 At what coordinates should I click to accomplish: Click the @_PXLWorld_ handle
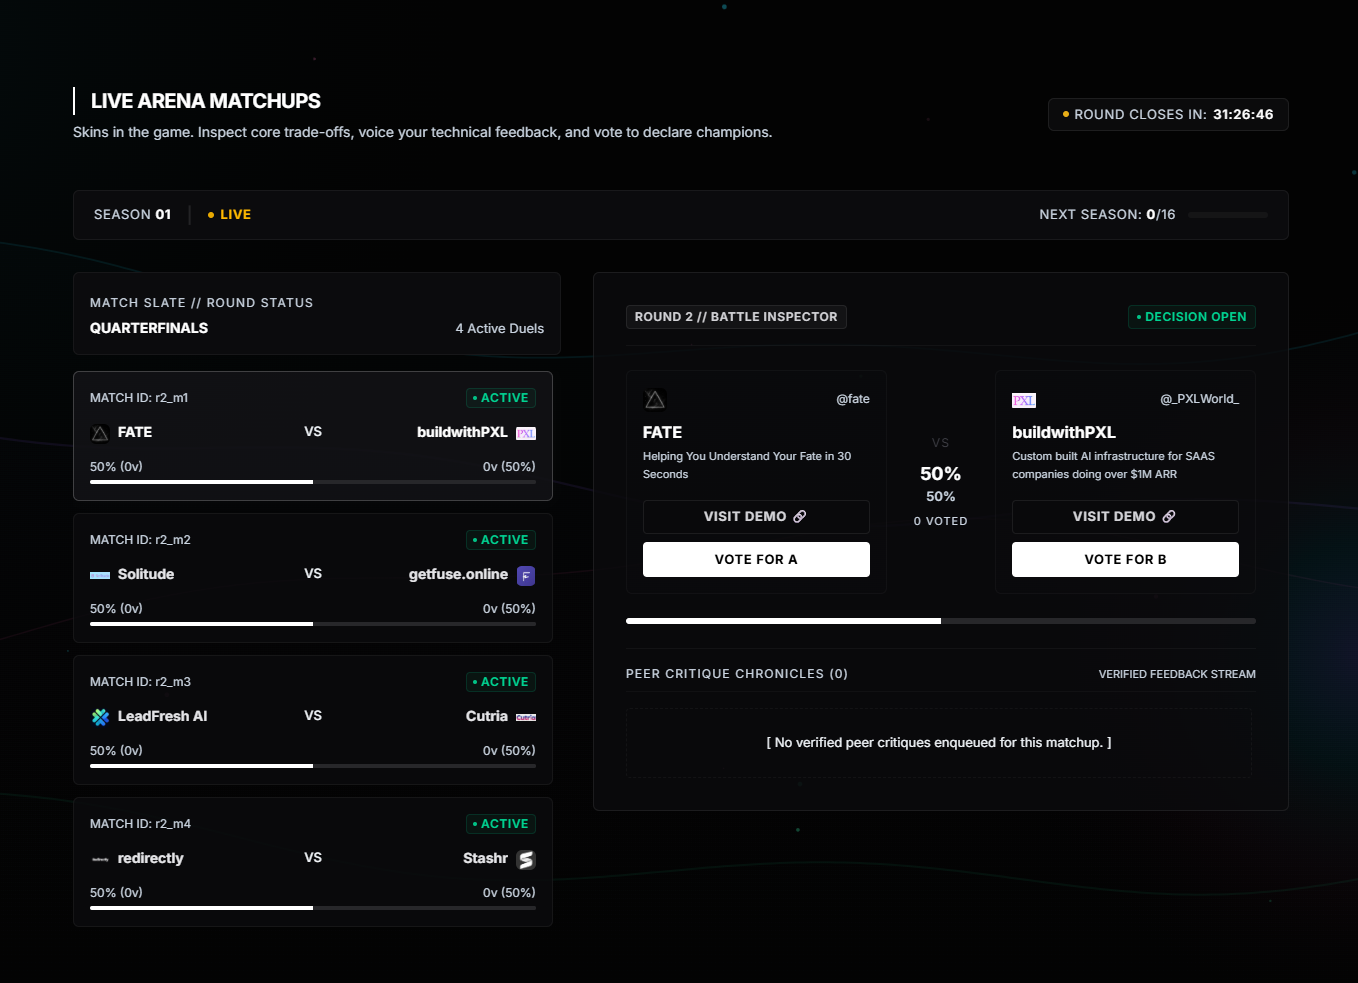1199,399
